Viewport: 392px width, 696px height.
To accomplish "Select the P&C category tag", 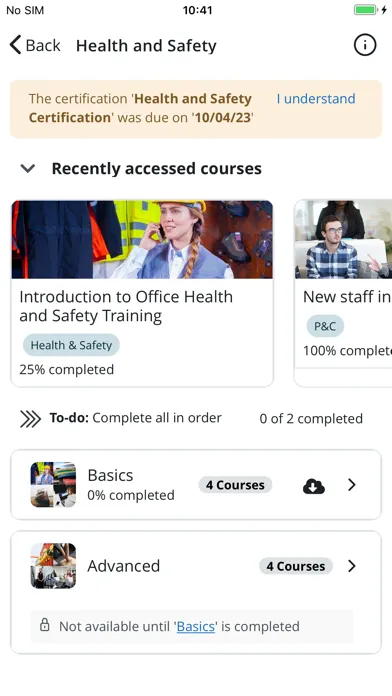I will (x=325, y=326).
